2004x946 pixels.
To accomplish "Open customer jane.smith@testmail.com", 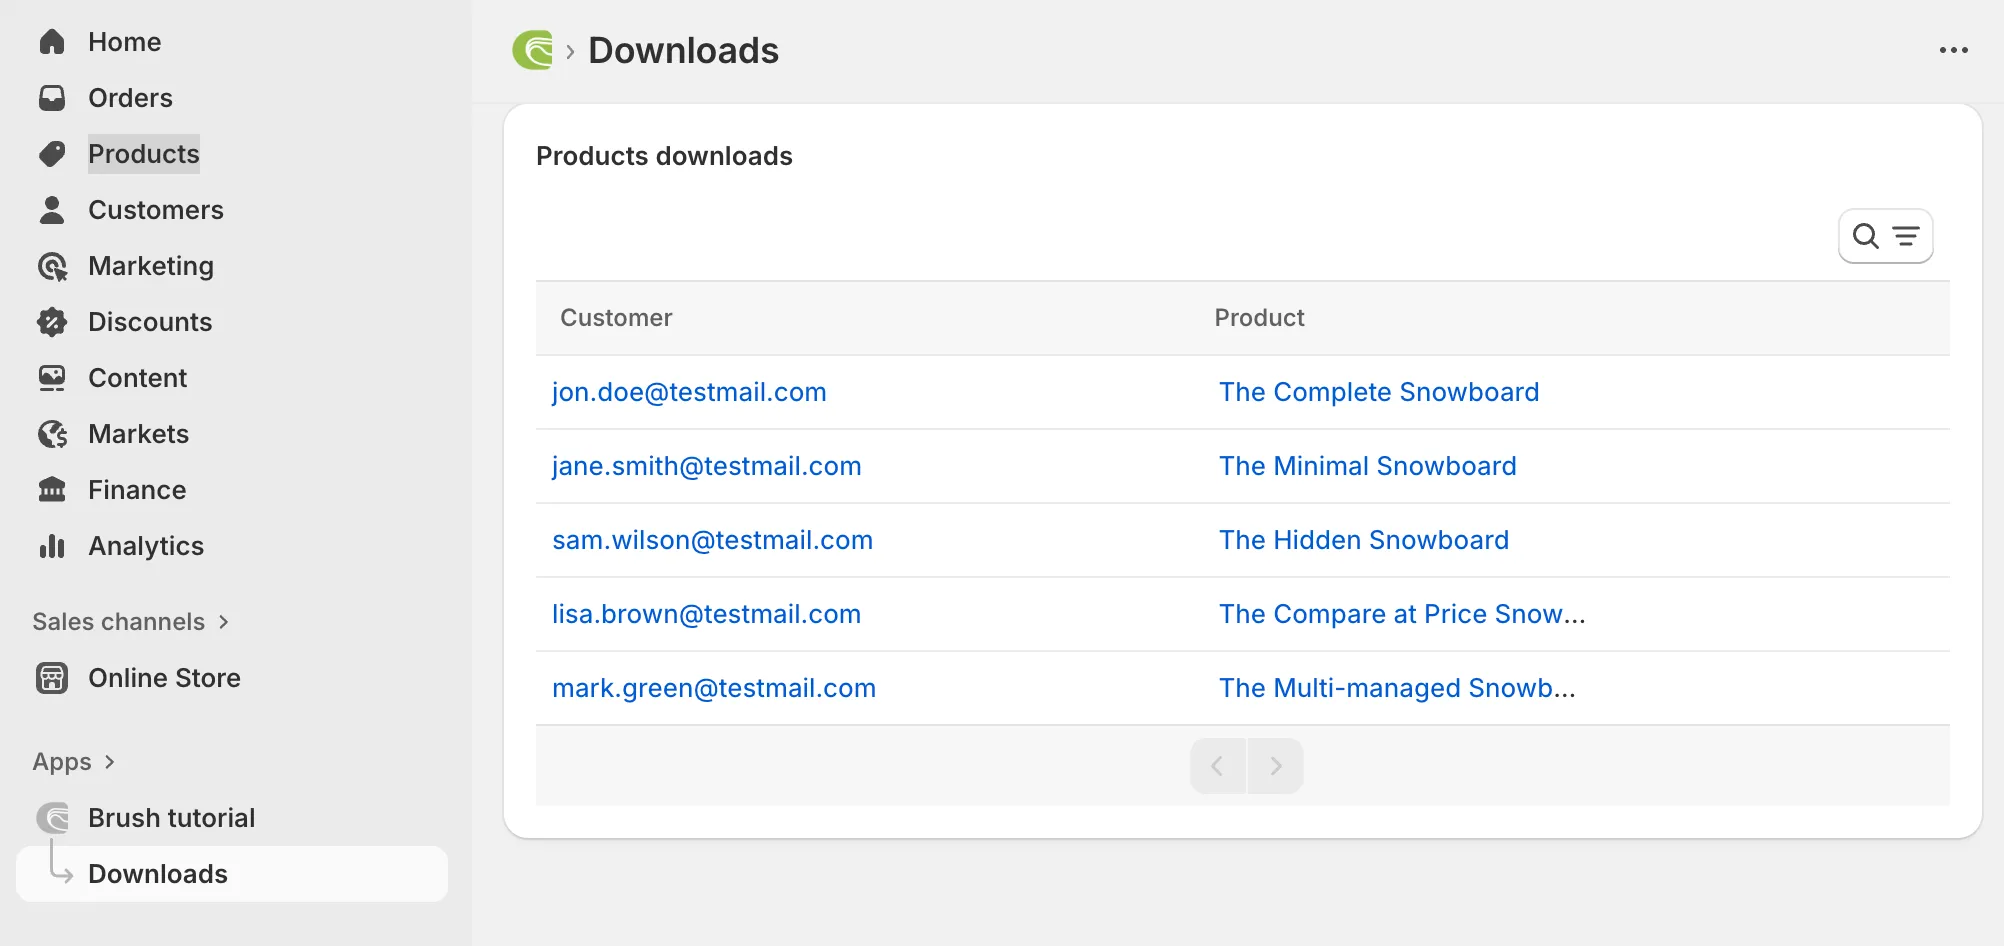I will 706,466.
